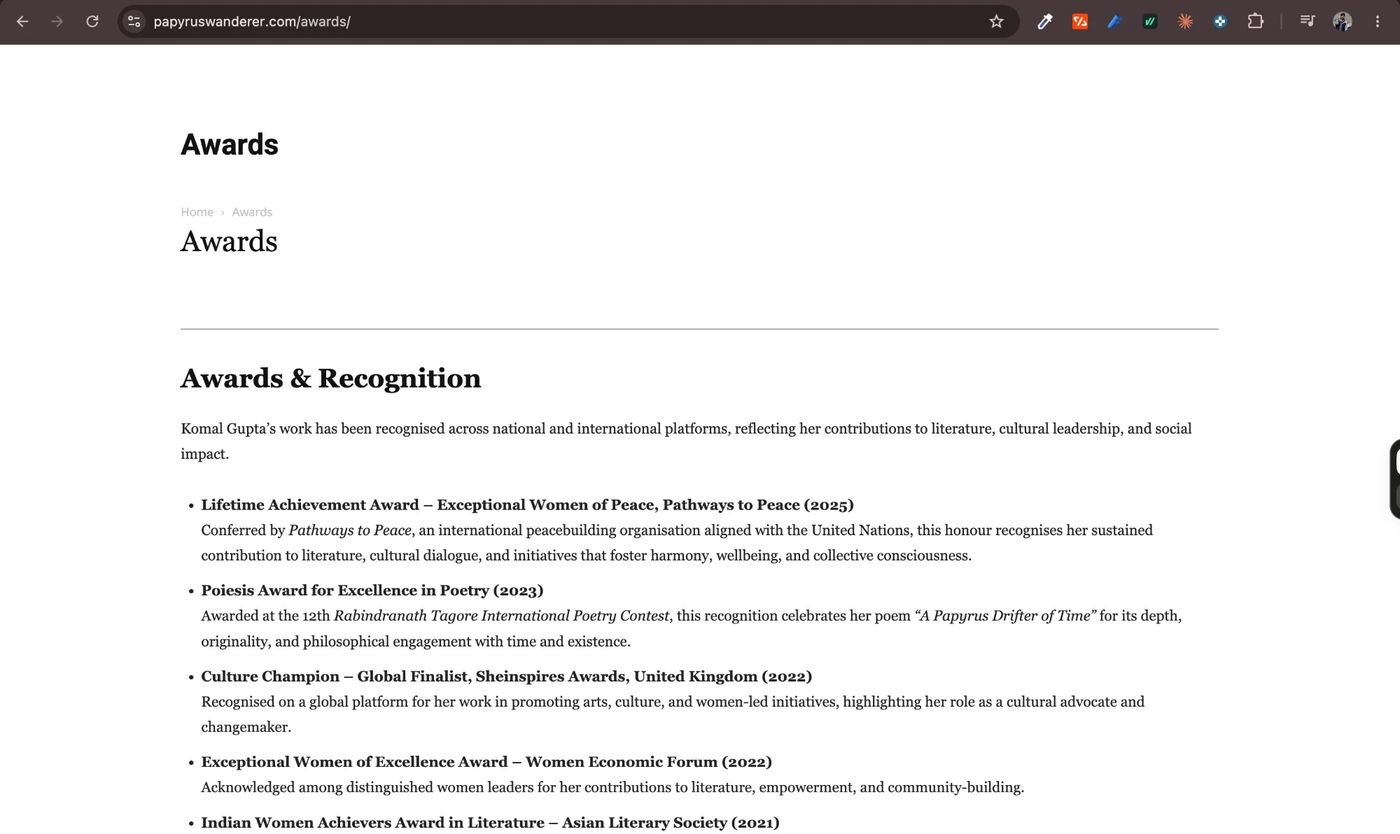Screen dimensions: 1400x834
Task: Open the orange code-slash extension
Action: click(x=1080, y=21)
